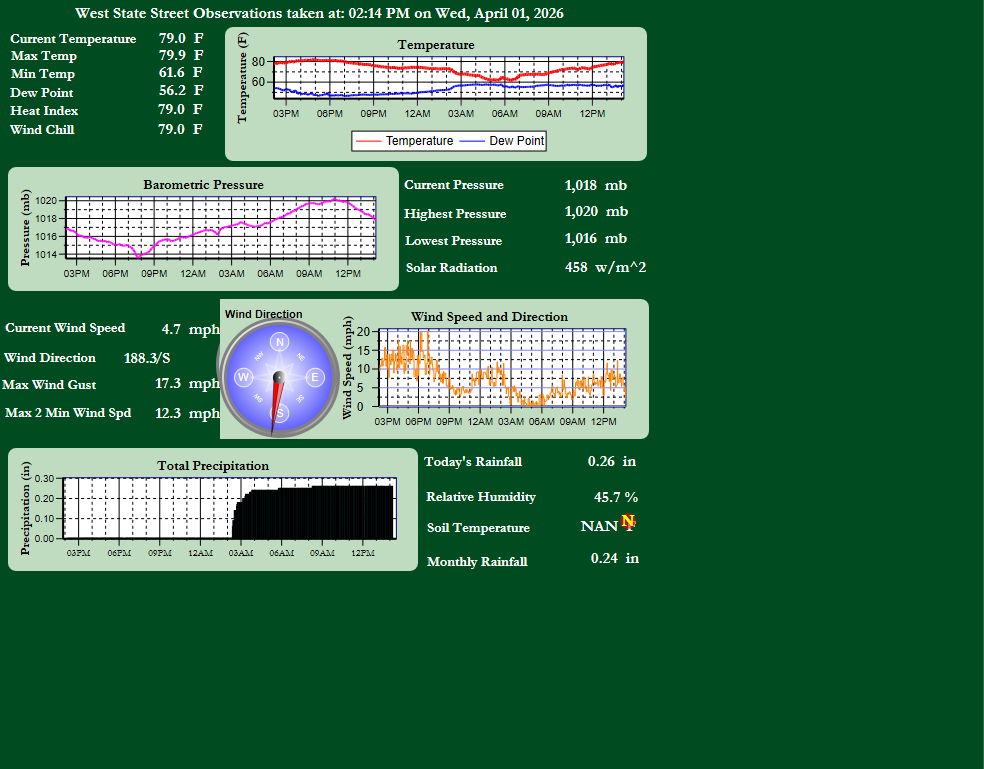Click the Current Temperature label
Viewport: 984px width, 769px height.
pyautogui.click(x=73, y=39)
